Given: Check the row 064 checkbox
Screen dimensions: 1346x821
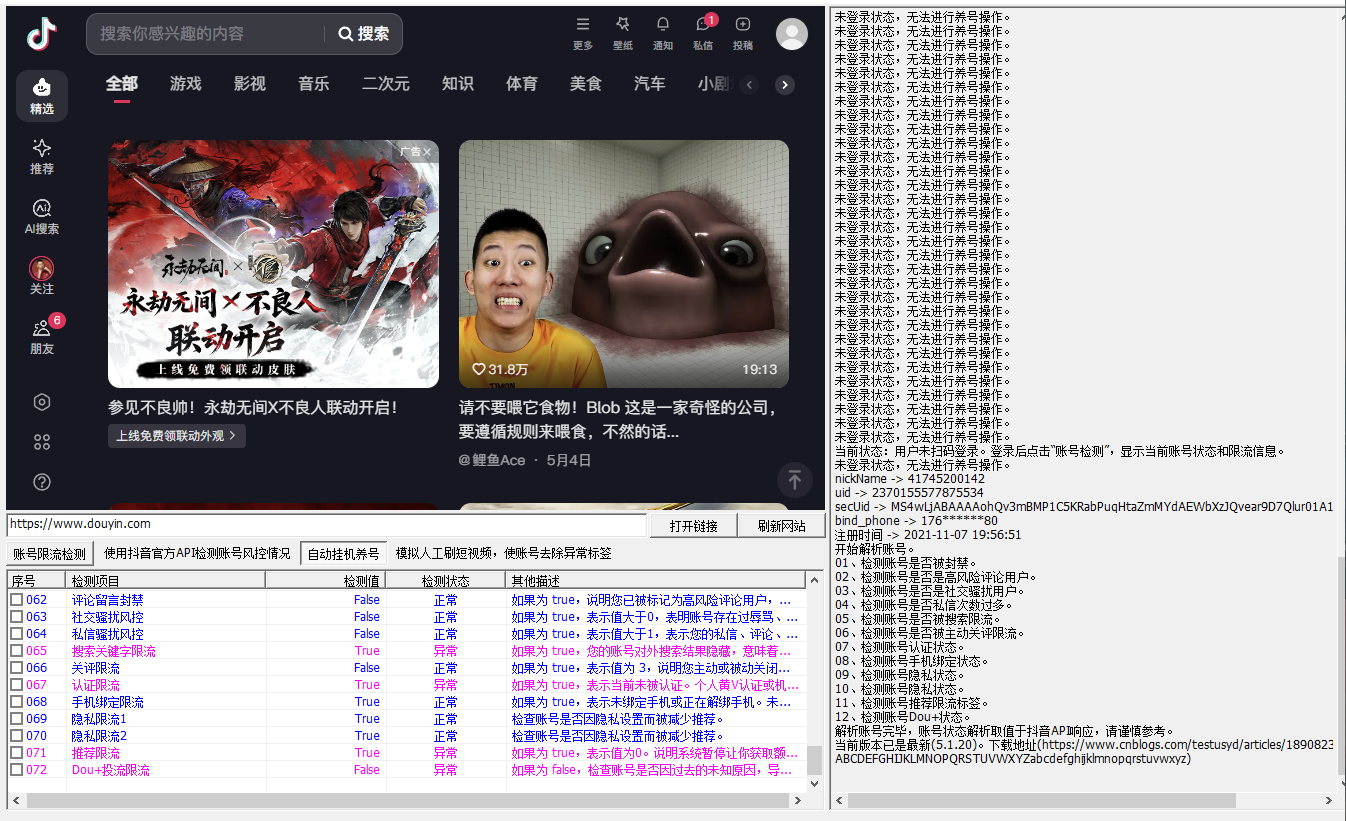Looking at the screenshot, I should (x=16, y=634).
